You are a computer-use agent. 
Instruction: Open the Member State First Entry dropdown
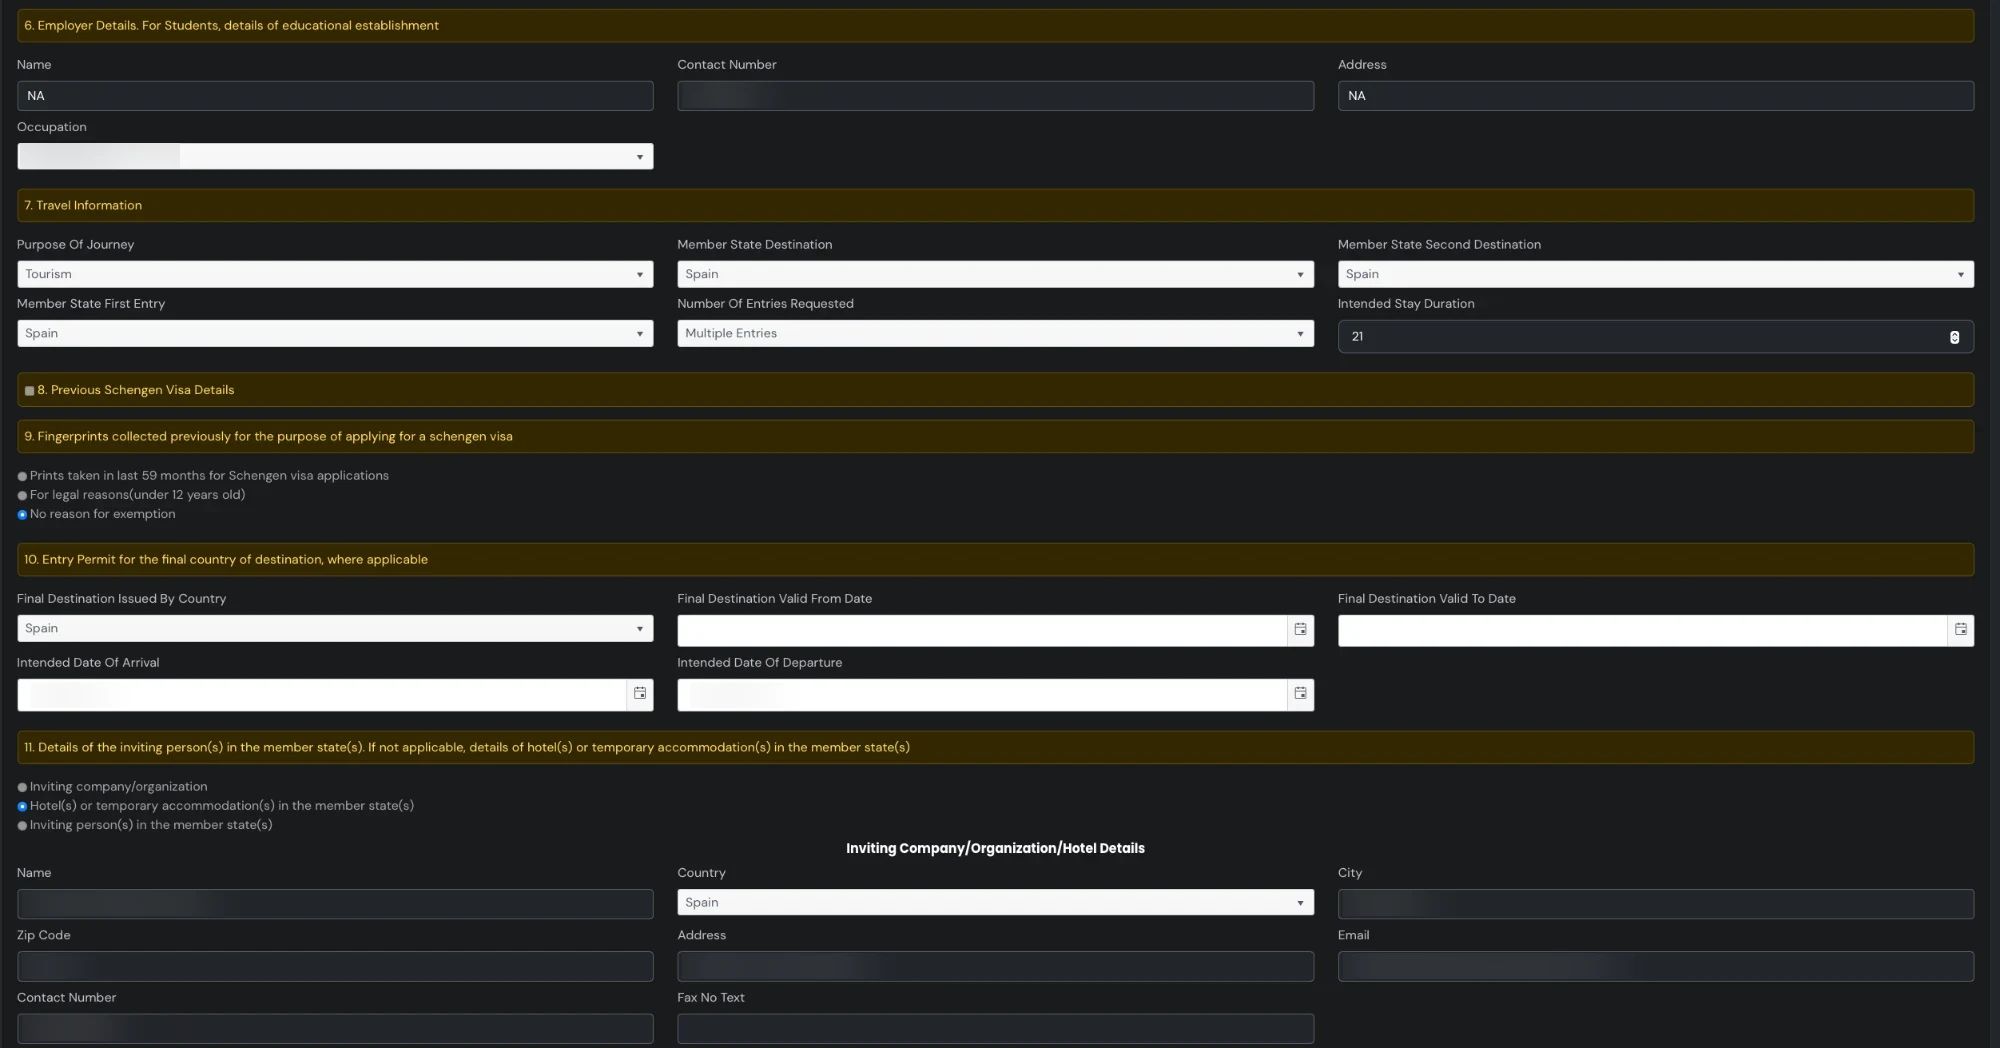click(335, 333)
